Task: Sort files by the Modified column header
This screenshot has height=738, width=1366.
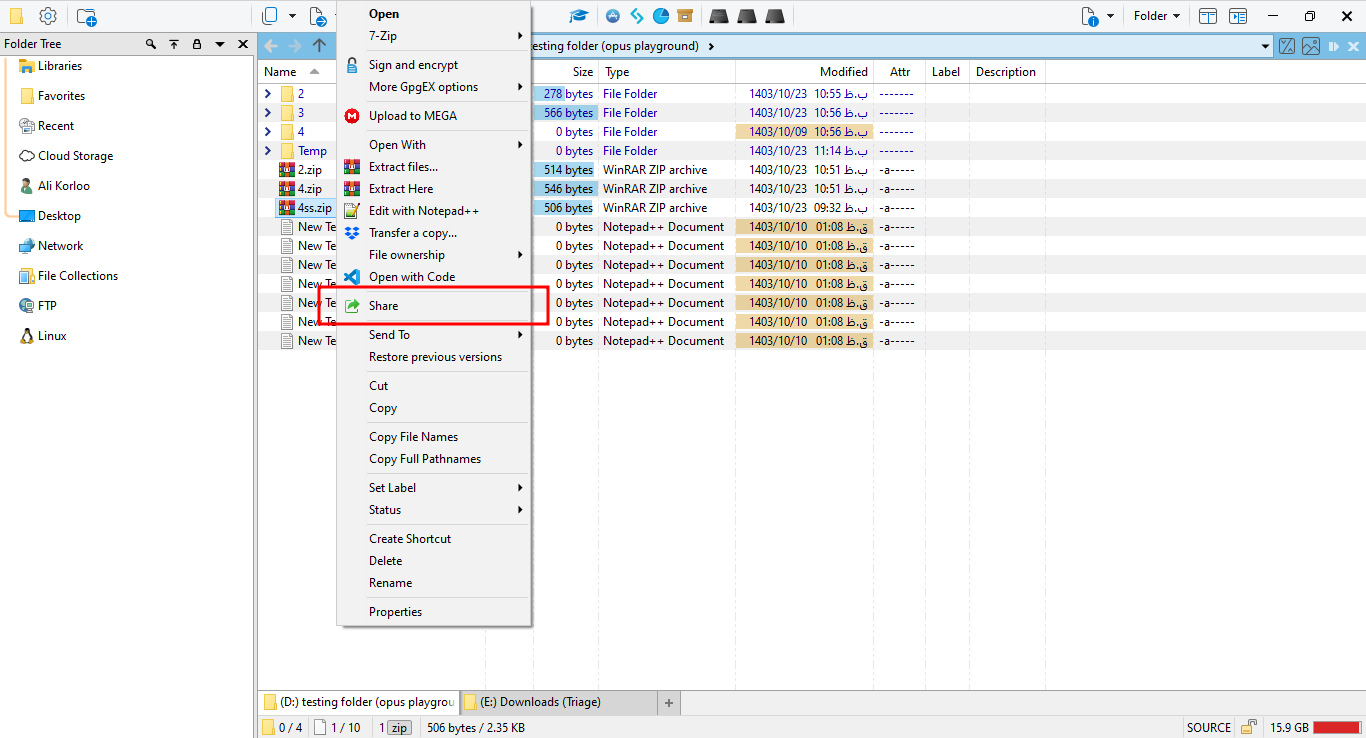Action: [x=843, y=72]
